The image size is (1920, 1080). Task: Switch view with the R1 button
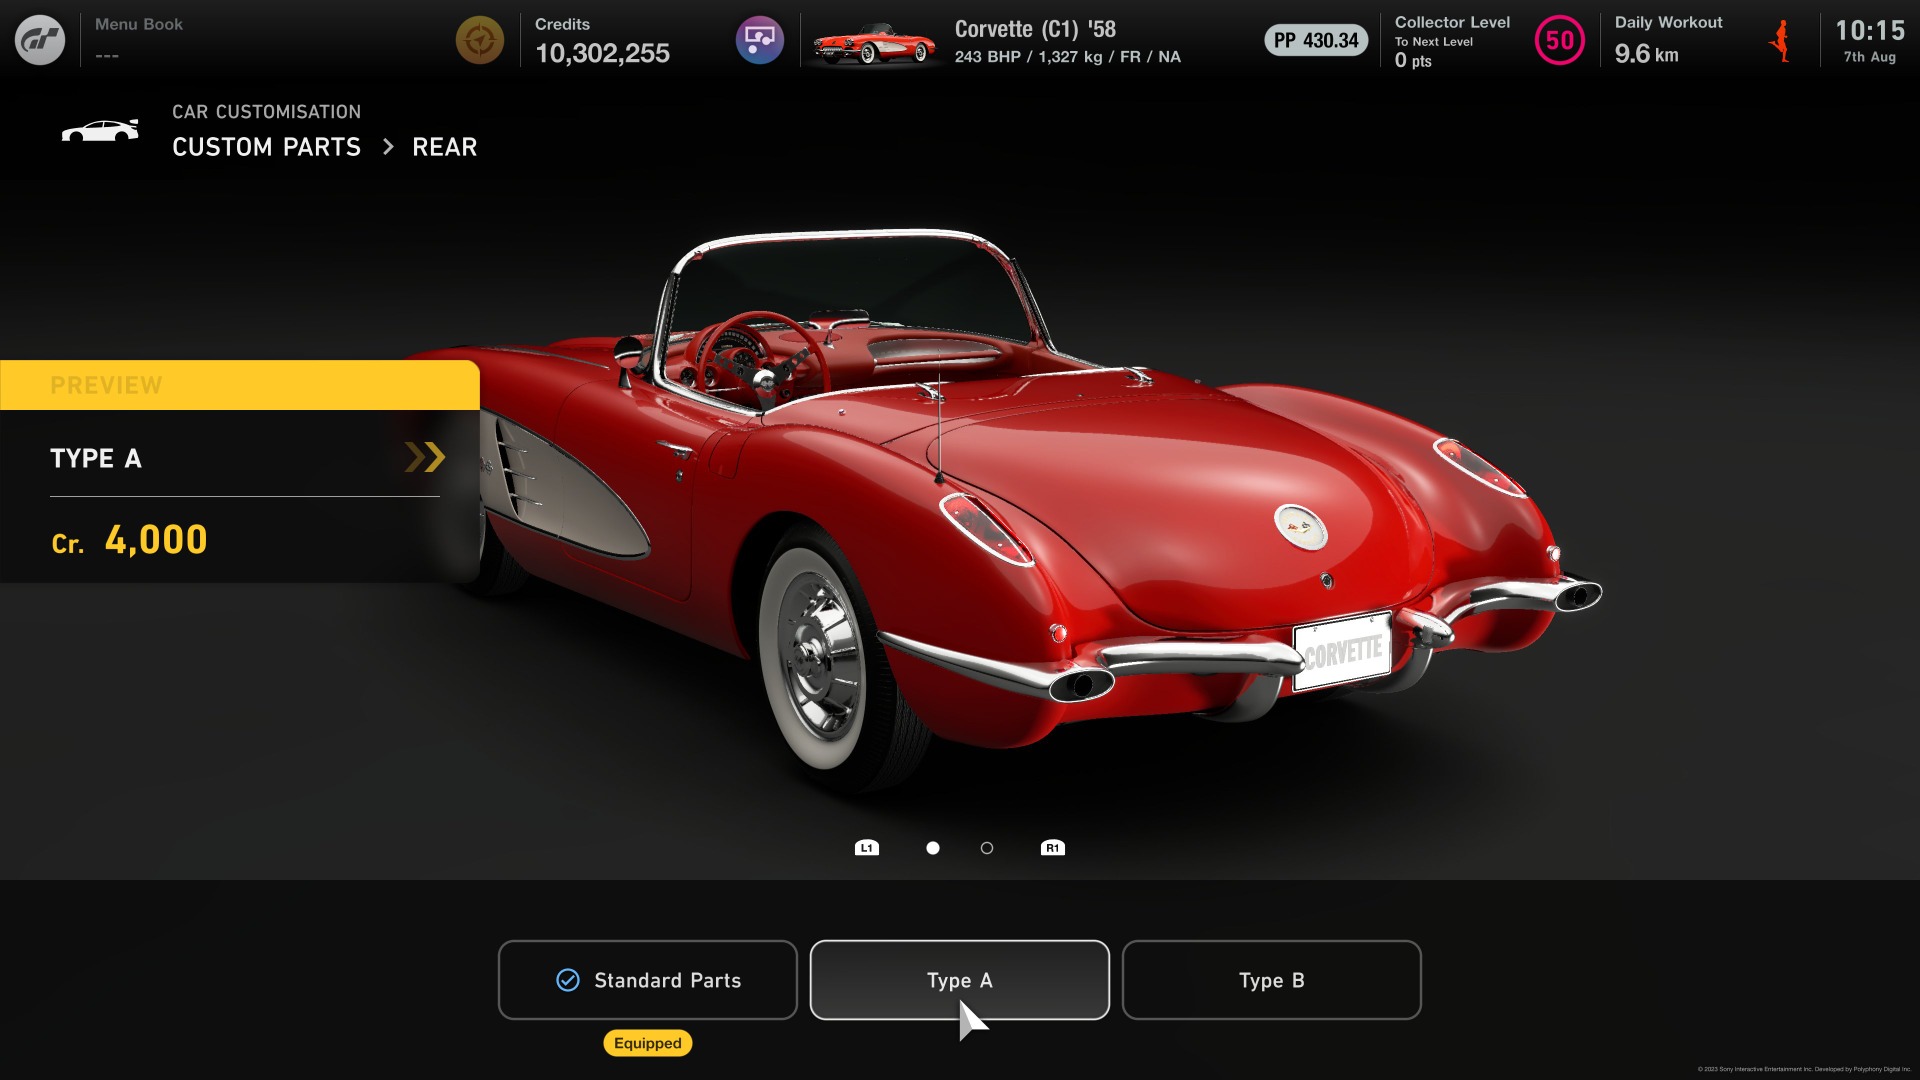[1053, 848]
